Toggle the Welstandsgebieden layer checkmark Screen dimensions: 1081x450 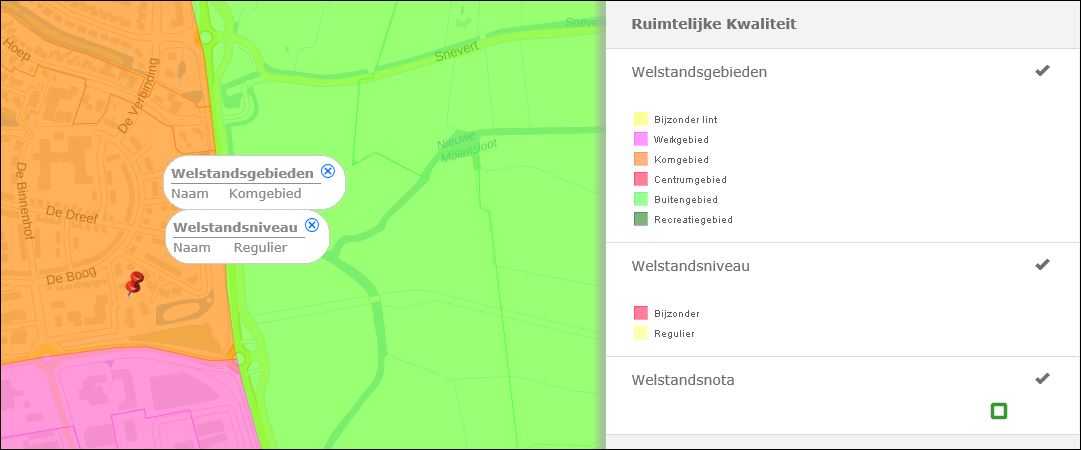pyautogui.click(x=1042, y=71)
